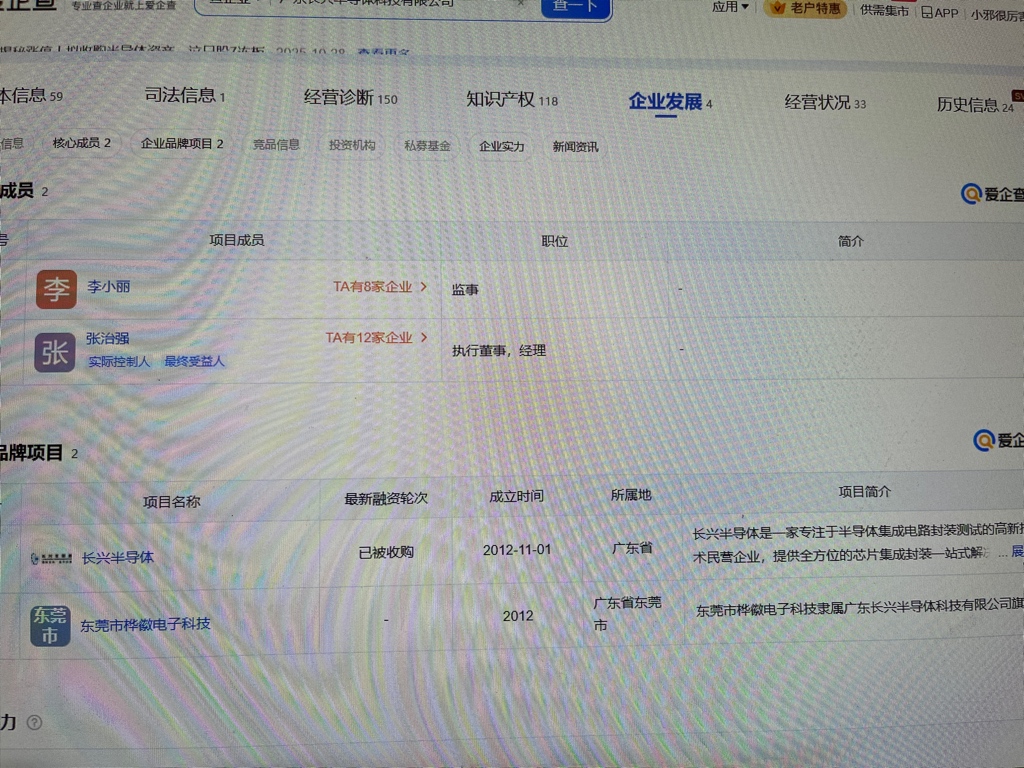The width and height of the screenshot is (1024, 768).
Task: Select the 核心成员 2 sub-tab
Action: (82, 143)
